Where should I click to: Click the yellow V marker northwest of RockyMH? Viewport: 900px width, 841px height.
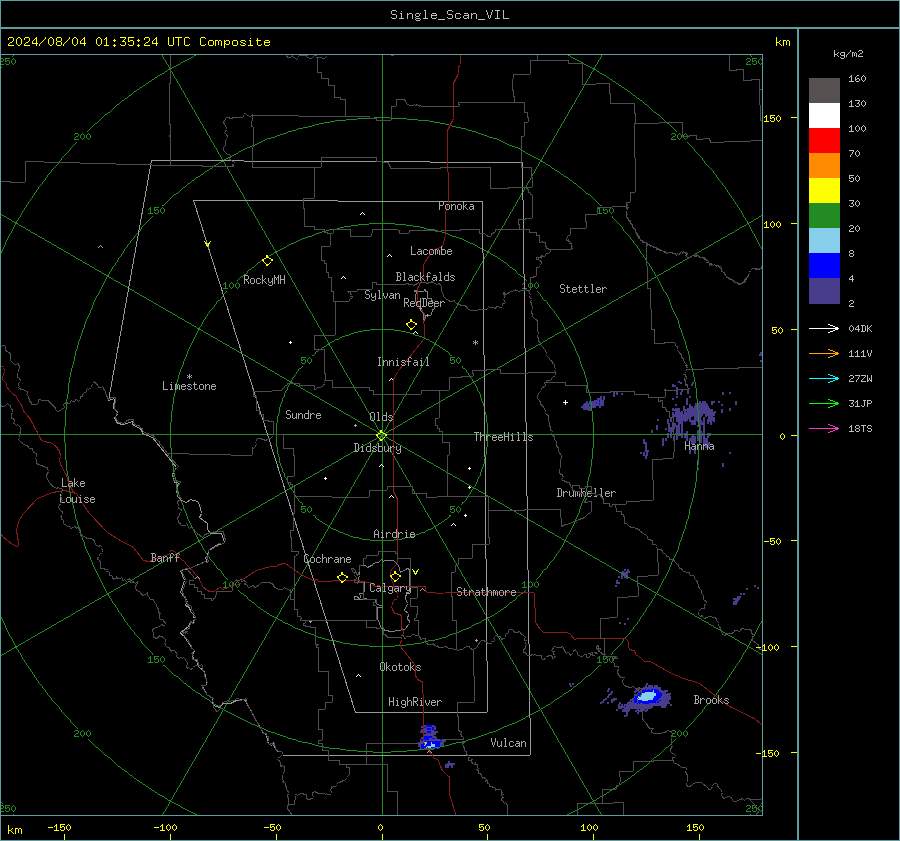[208, 244]
